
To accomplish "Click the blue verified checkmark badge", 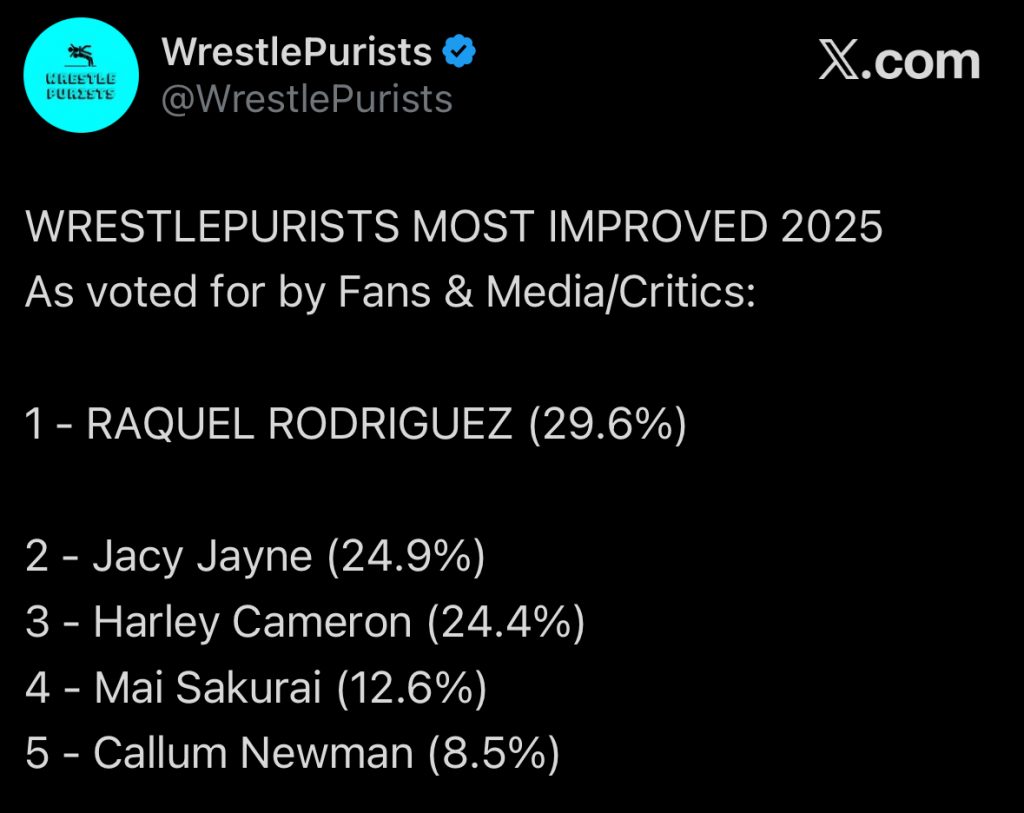I will [x=458, y=52].
